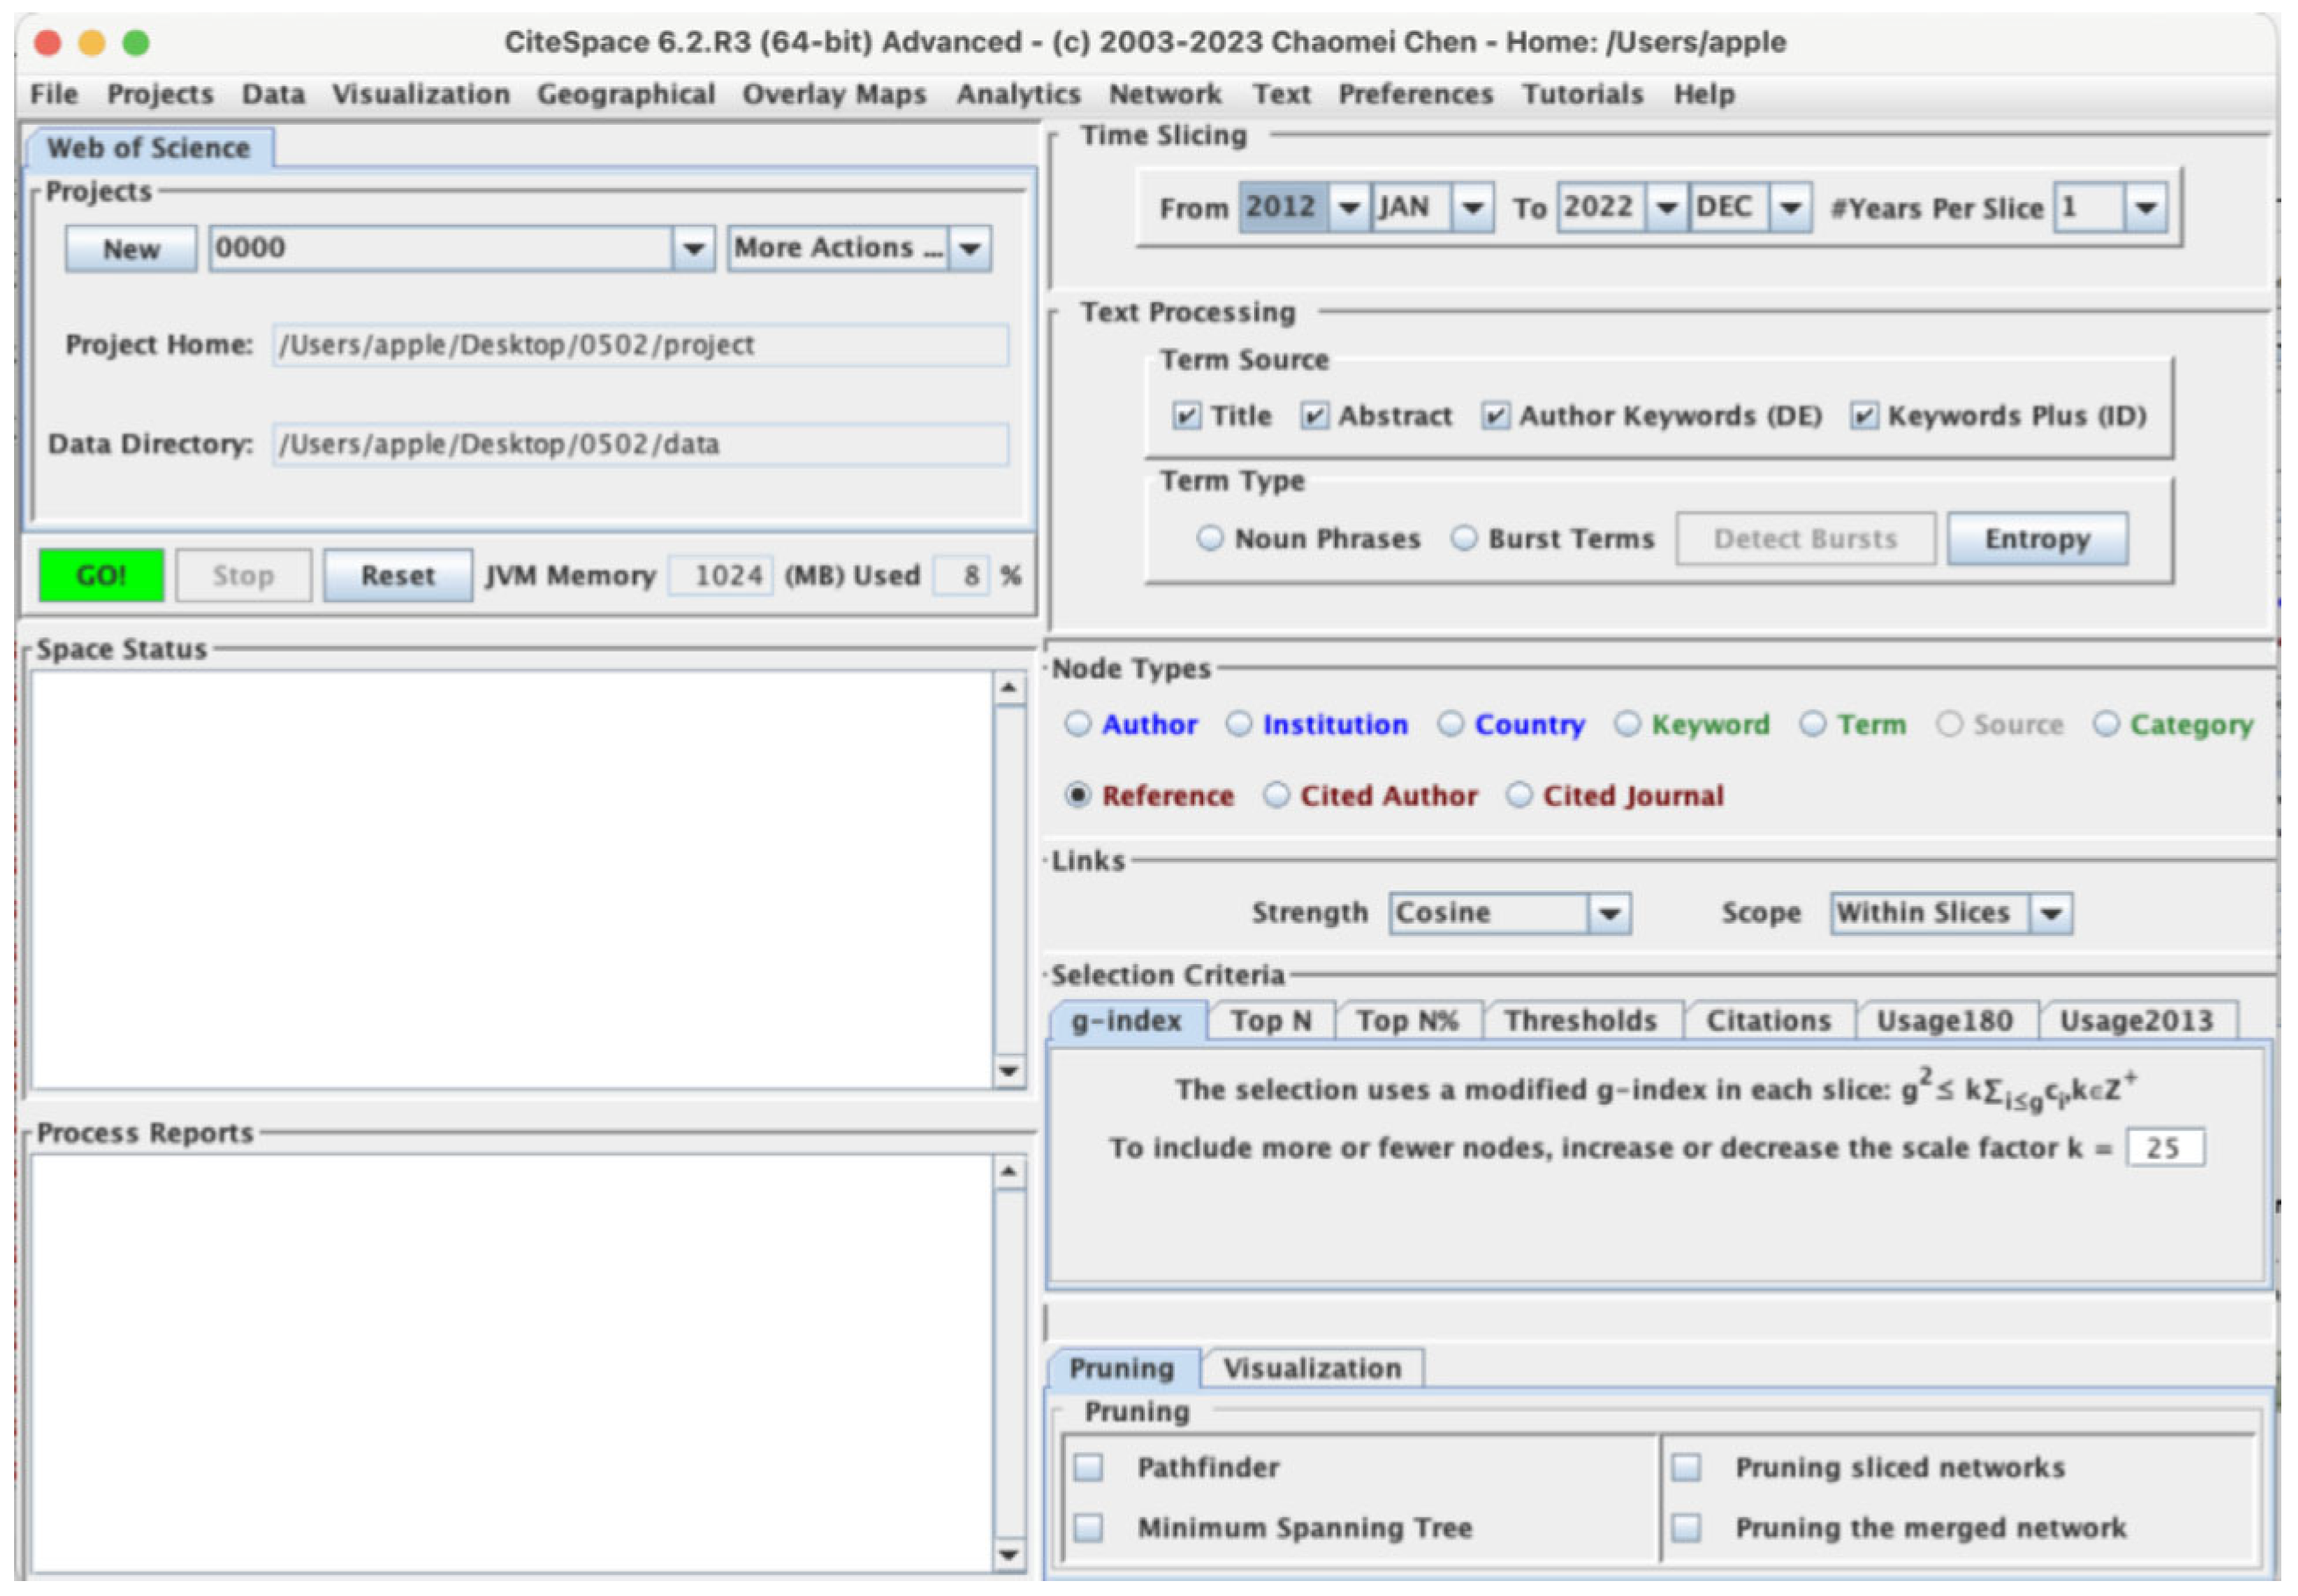
Task: Create a New project
Action: (x=130, y=248)
